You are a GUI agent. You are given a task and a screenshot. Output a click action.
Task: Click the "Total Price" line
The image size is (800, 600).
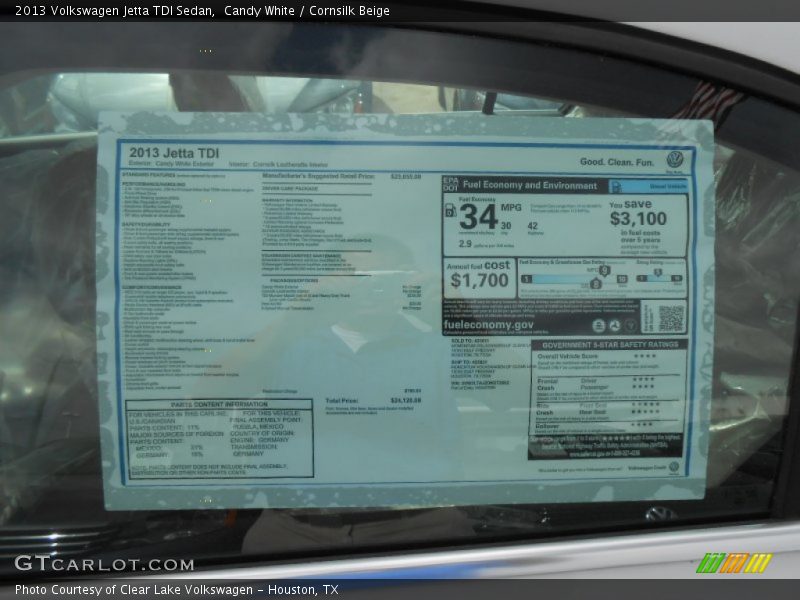[x=373, y=401]
